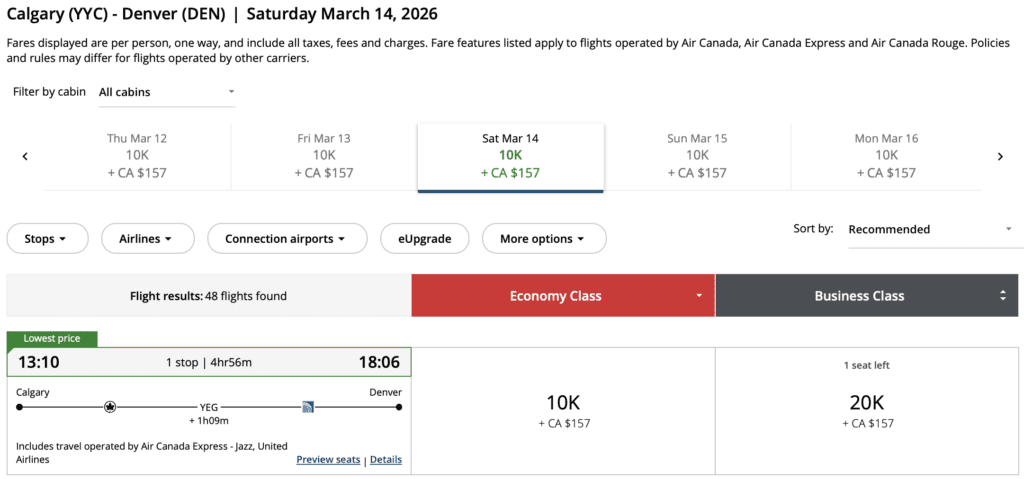Open the Airlines filter dropdown
This screenshot has width=1024, height=479.
point(144,239)
